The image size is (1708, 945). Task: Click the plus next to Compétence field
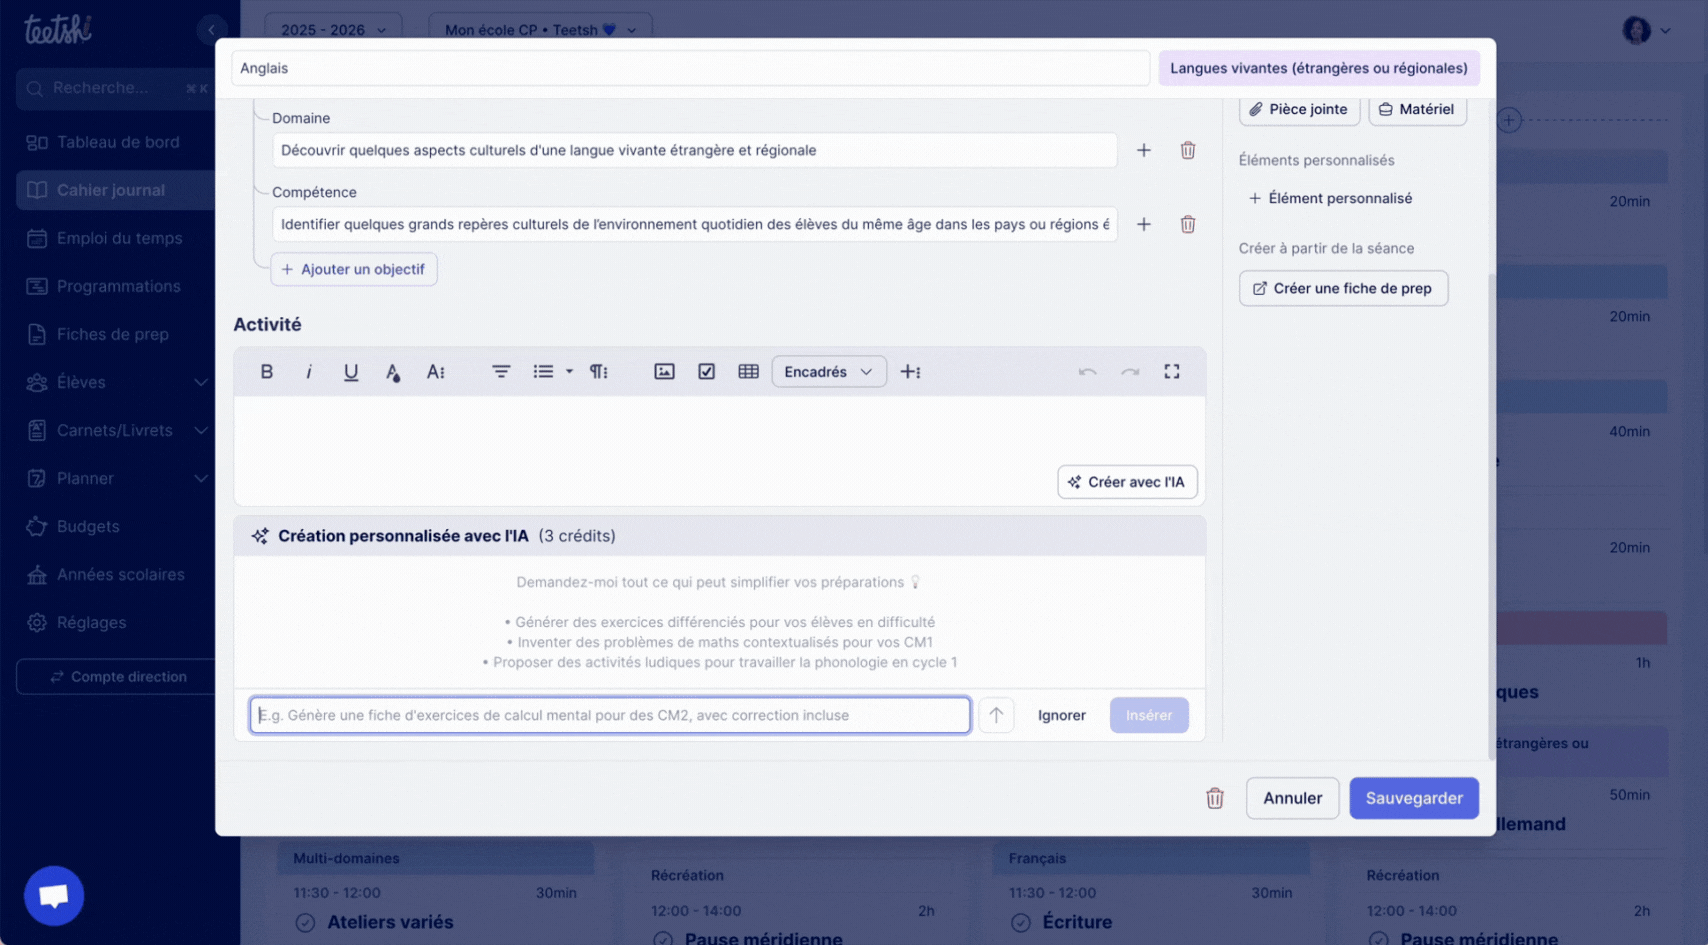pyautogui.click(x=1143, y=225)
